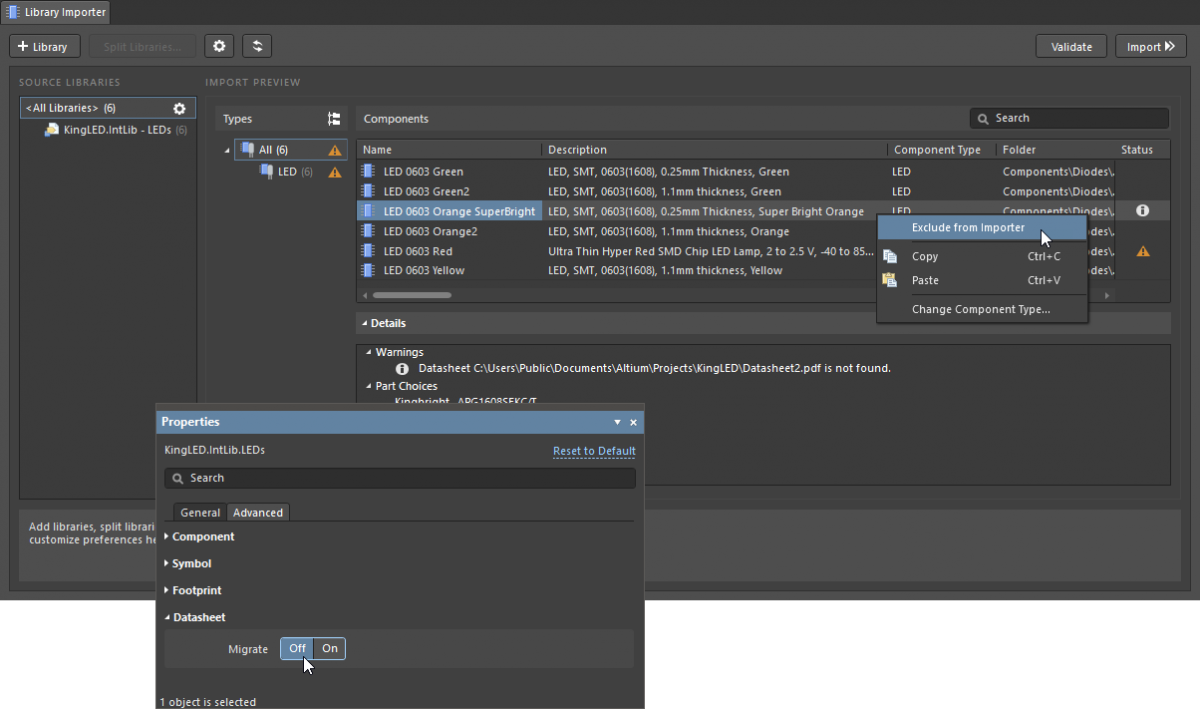Click the Components search field
Screen dimensions: 1200x709
[1069, 118]
